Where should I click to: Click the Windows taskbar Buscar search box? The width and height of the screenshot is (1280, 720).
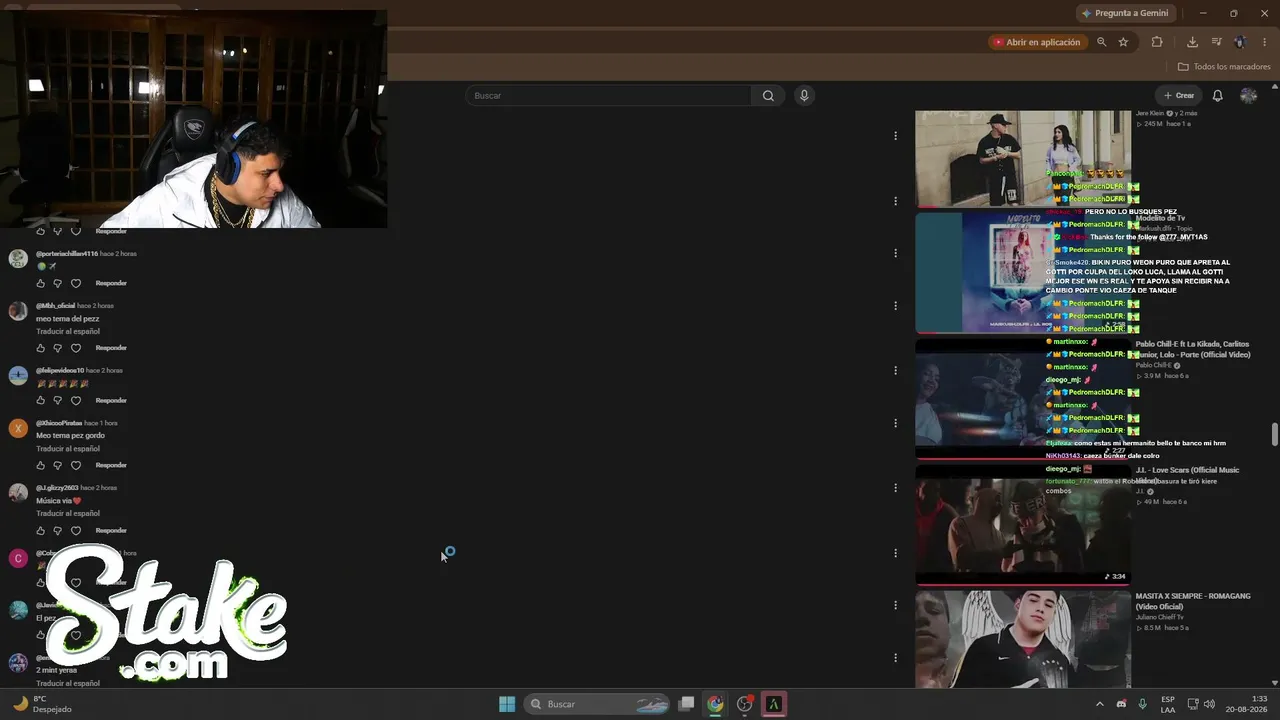[x=598, y=704]
